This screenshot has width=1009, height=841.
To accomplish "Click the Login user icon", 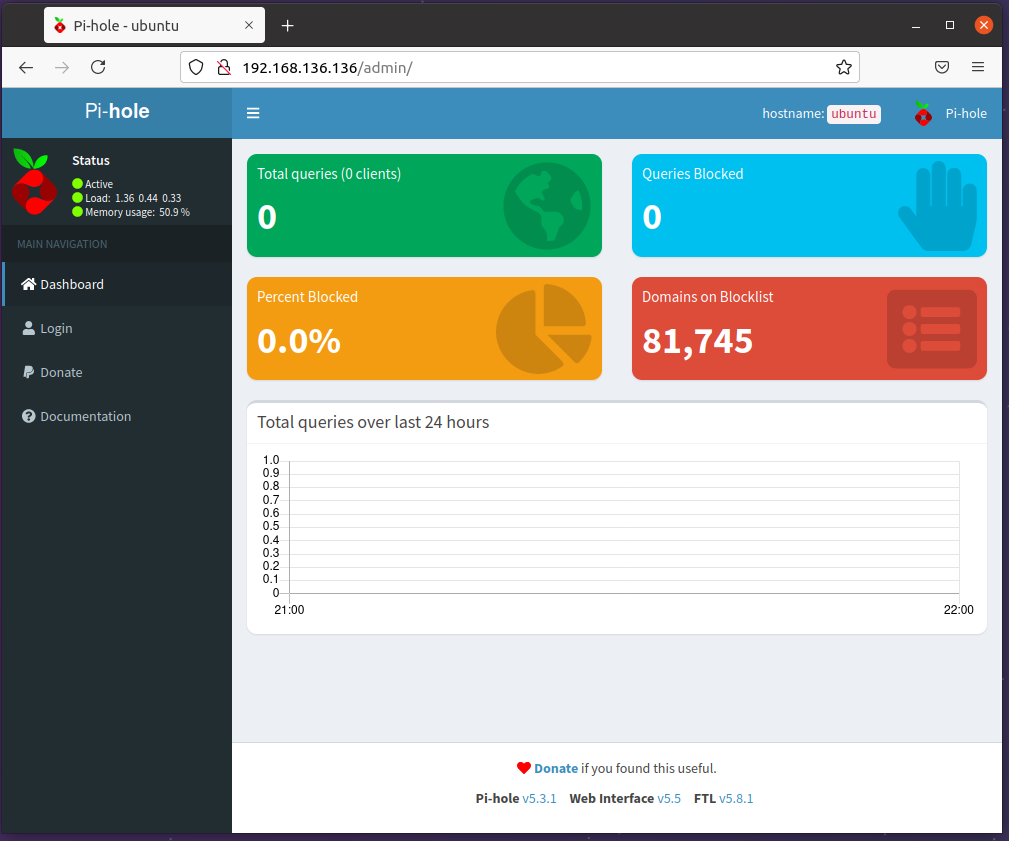I will coord(28,328).
